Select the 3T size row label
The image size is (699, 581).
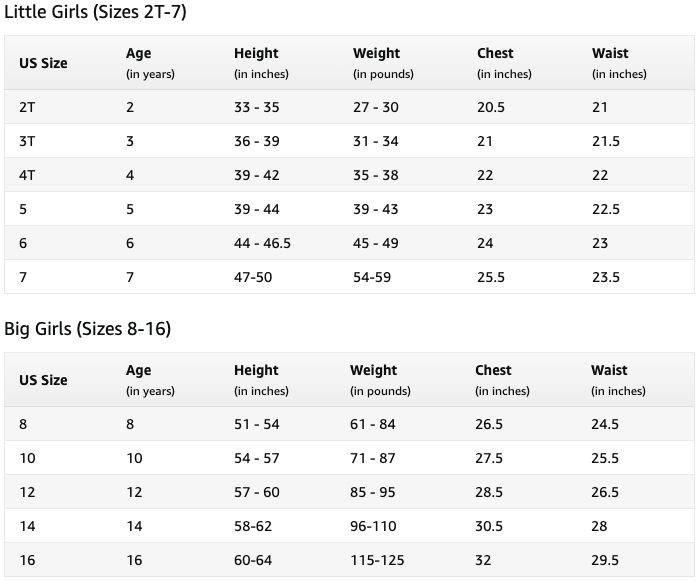[x=27, y=141]
